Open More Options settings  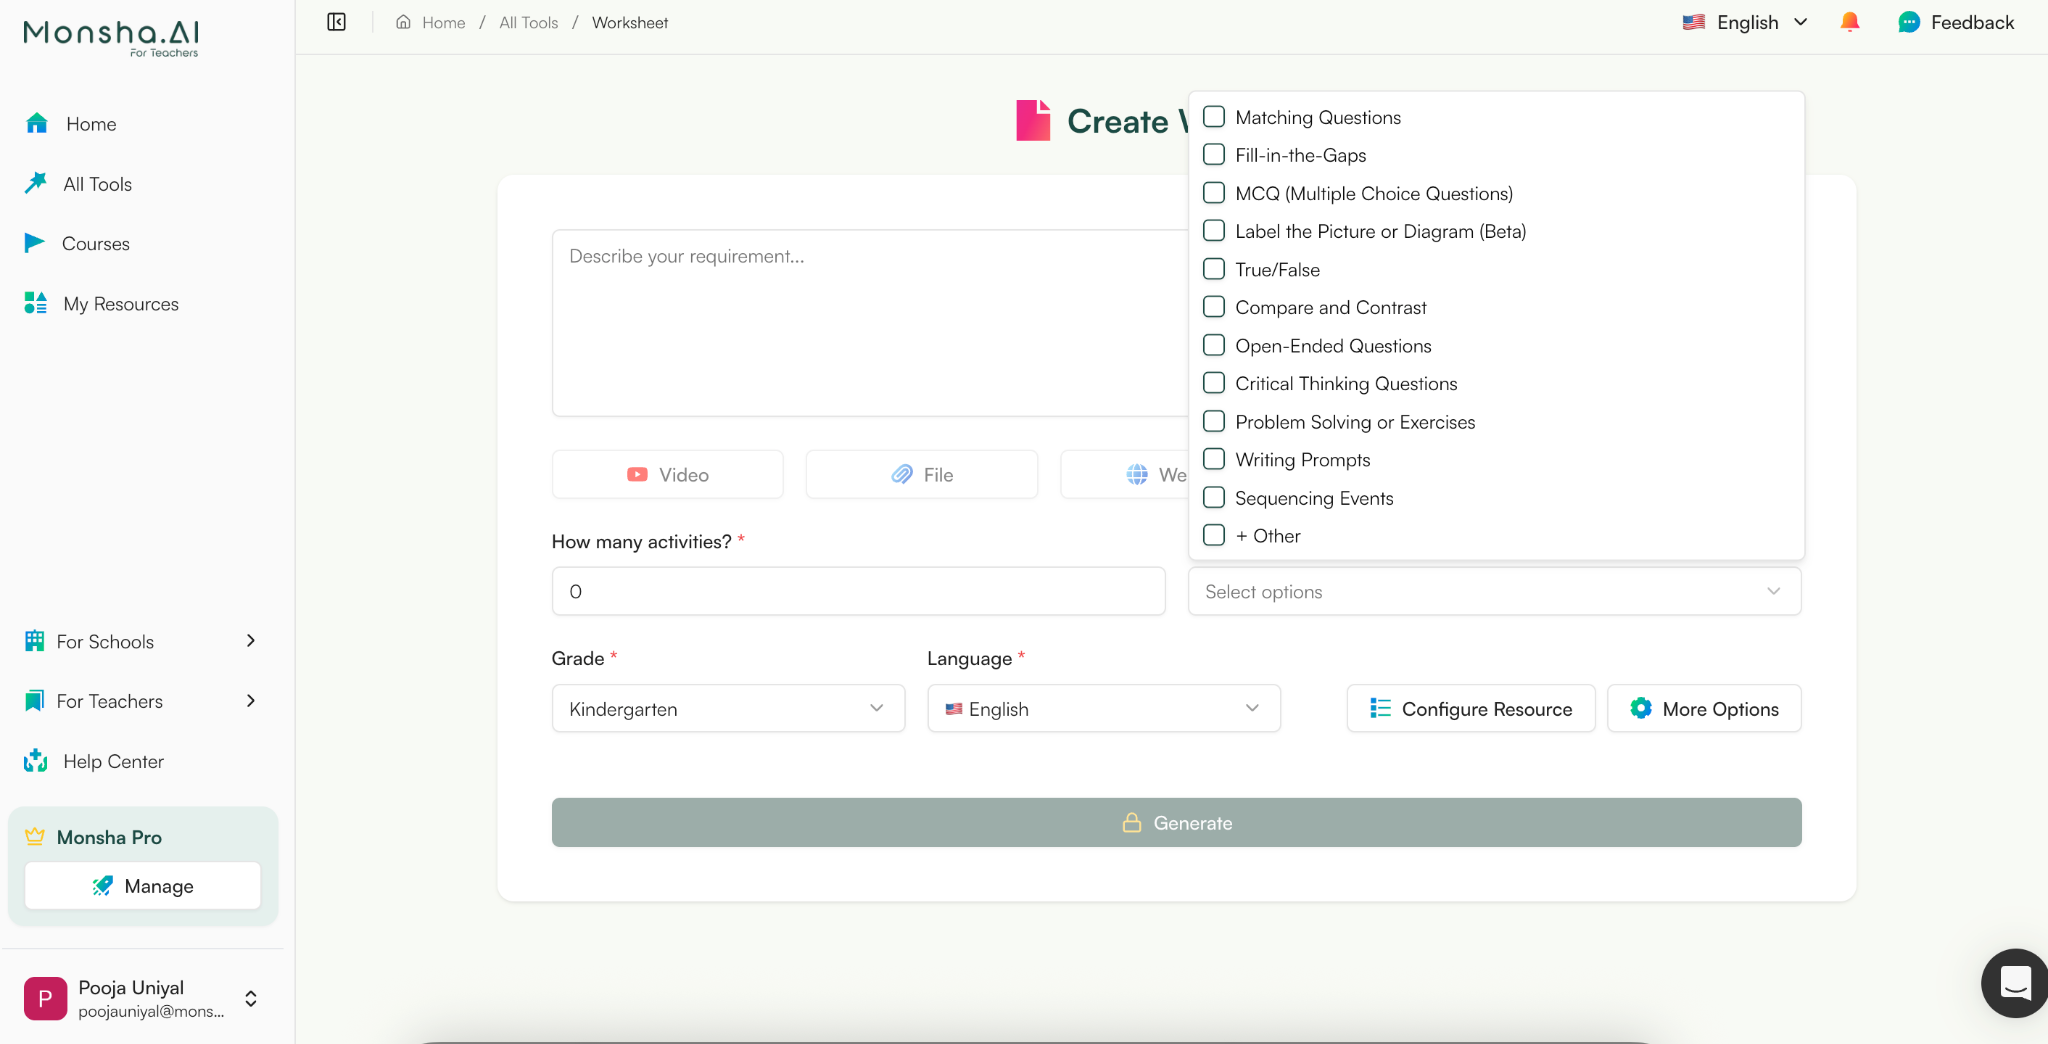point(1703,708)
